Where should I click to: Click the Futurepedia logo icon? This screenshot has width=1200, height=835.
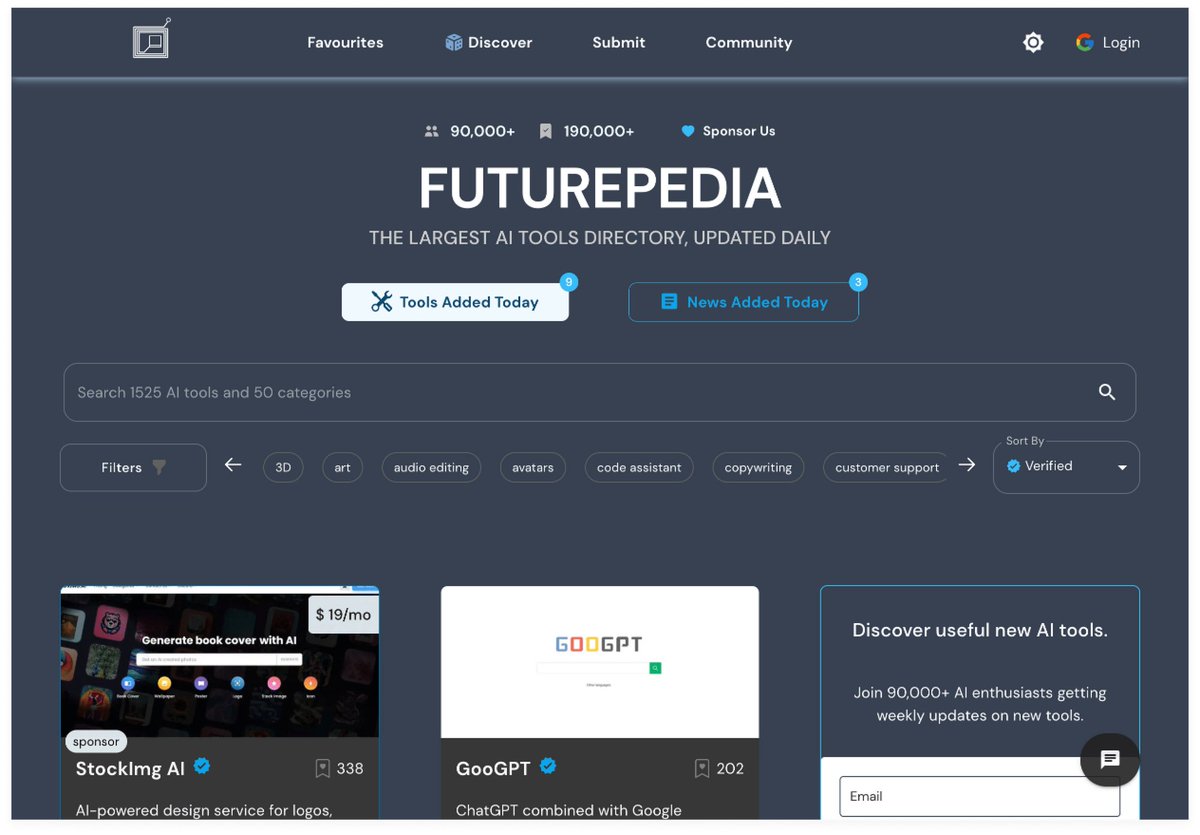(152, 39)
